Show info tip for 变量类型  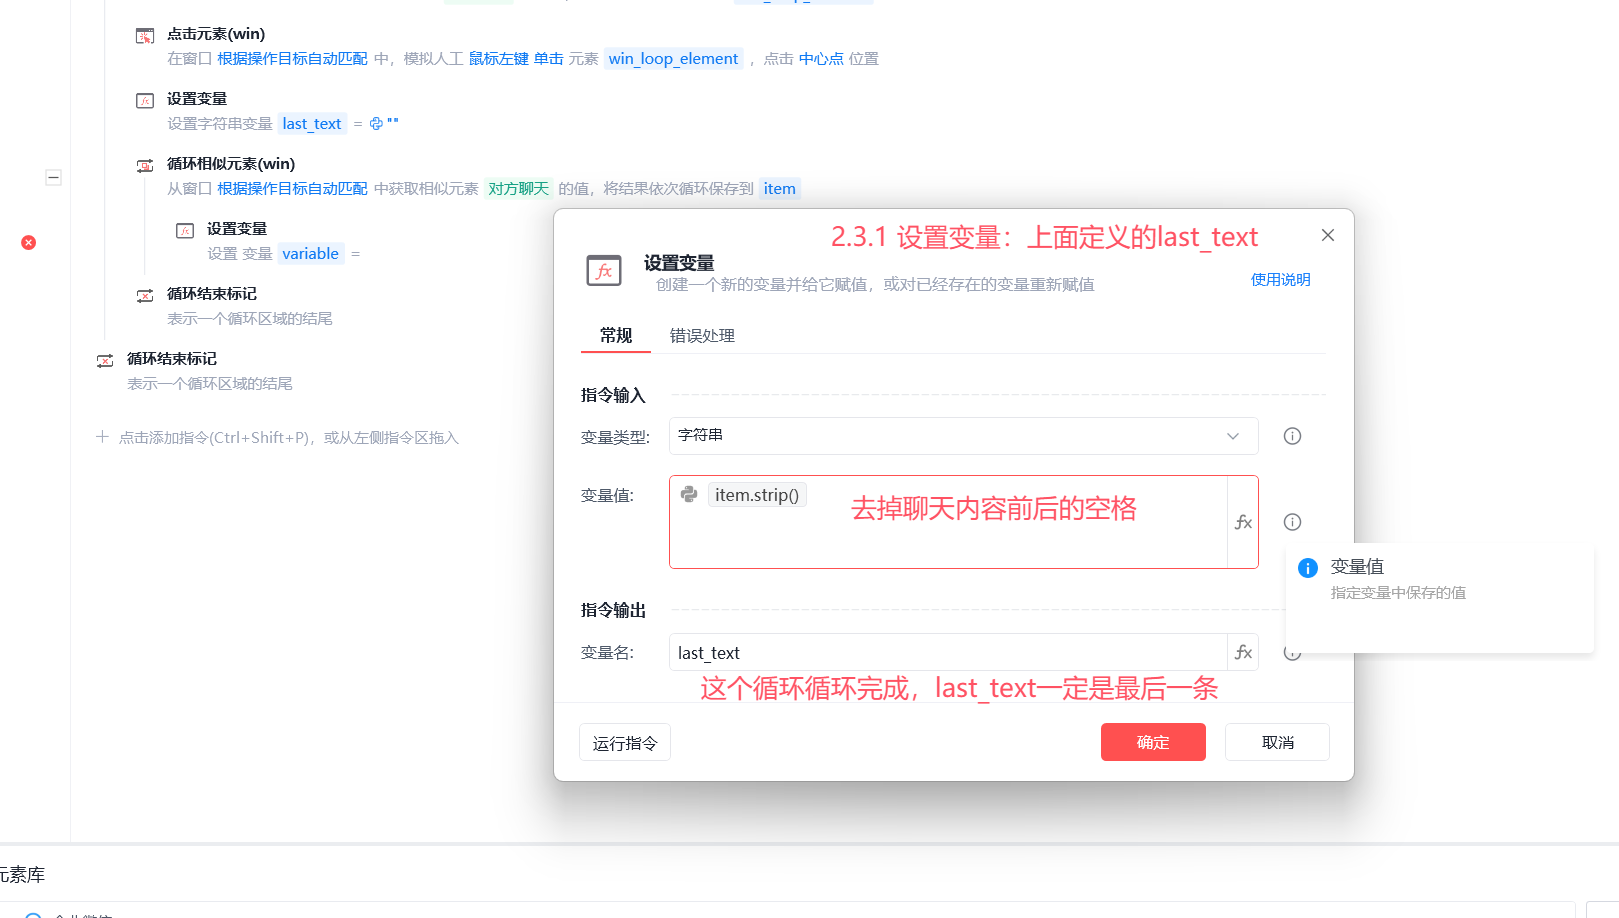[x=1292, y=436]
